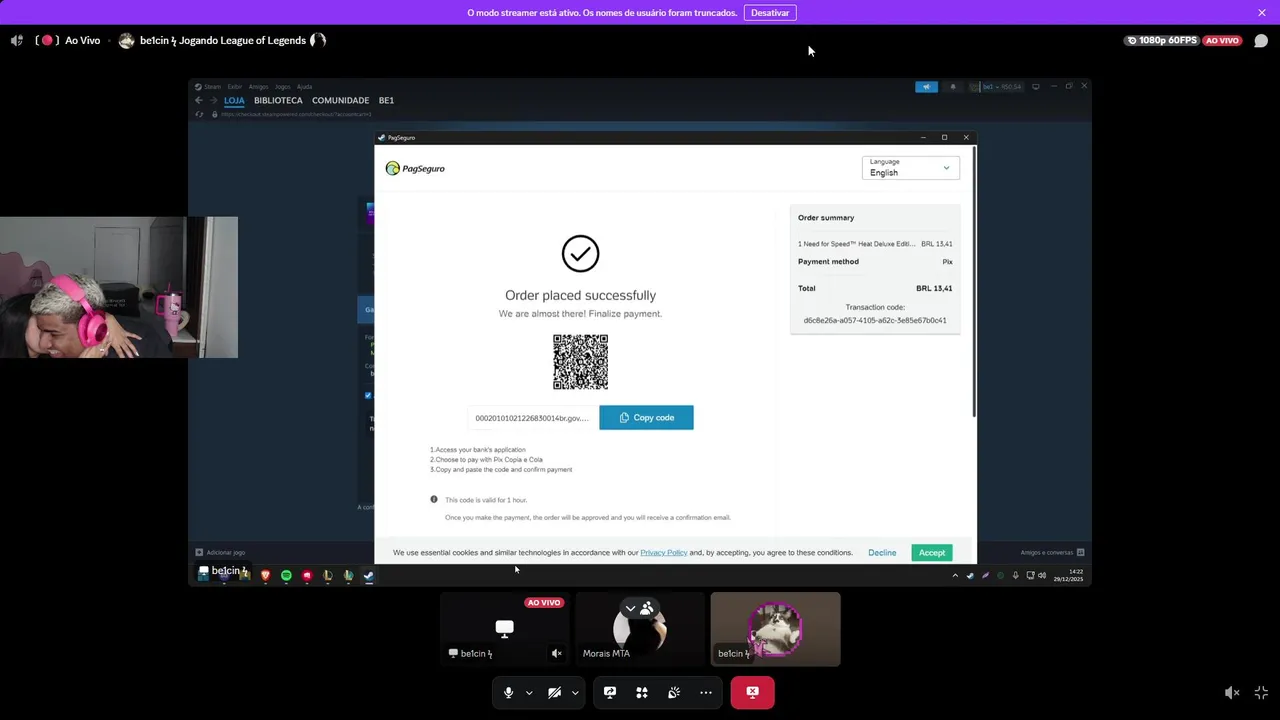This screenshot has width=1280, height=720.
Task: Open Steam announcements megaphone icon
Action: point(926,87)
